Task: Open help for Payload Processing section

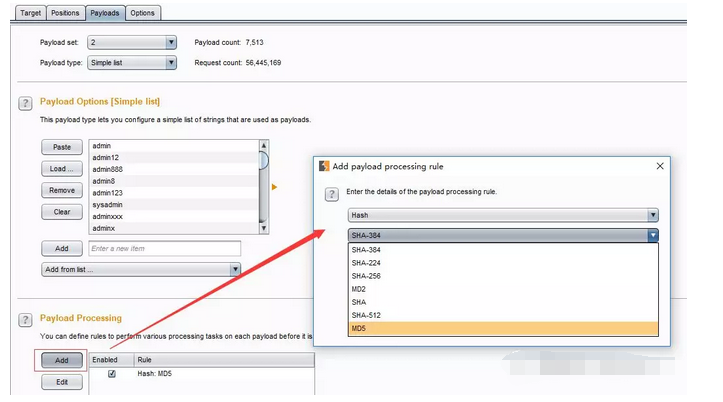Action: point(25,319)
